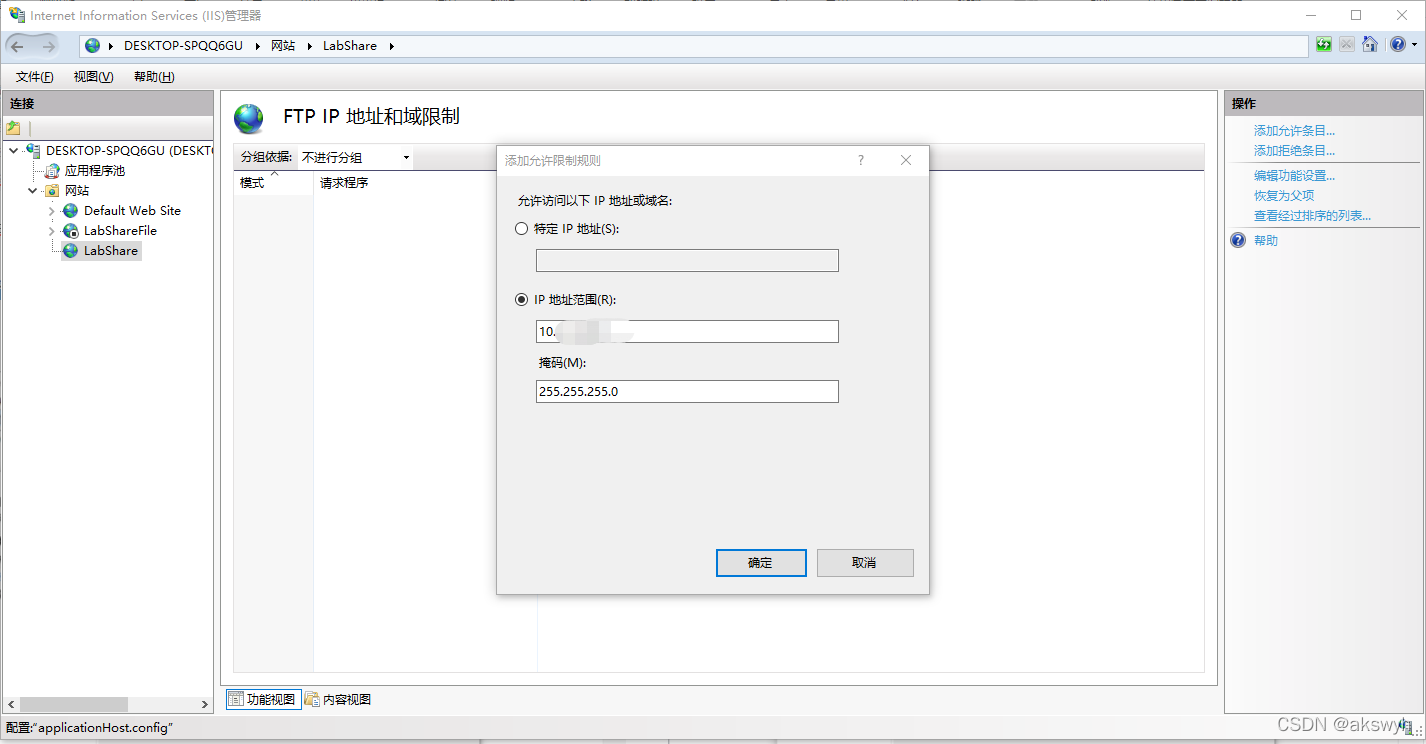Select the IP 地址范围(R) radio button
This screenshot has width=1426, height=744.
click(x=521, y=300)
